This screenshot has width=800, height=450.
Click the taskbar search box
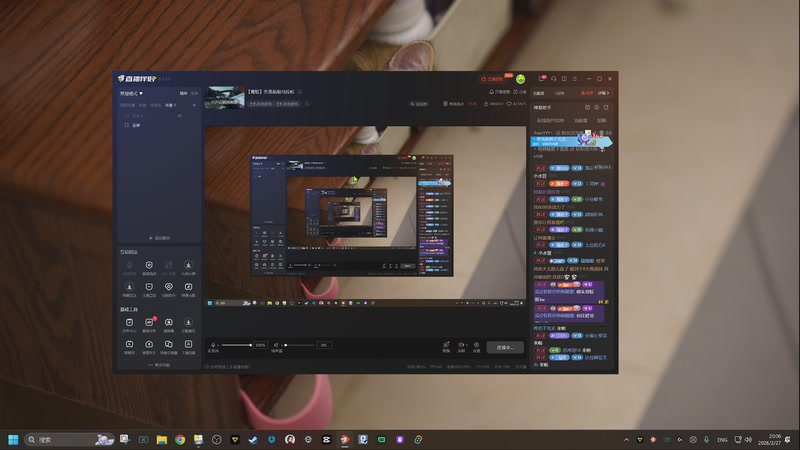coord(69,439)
